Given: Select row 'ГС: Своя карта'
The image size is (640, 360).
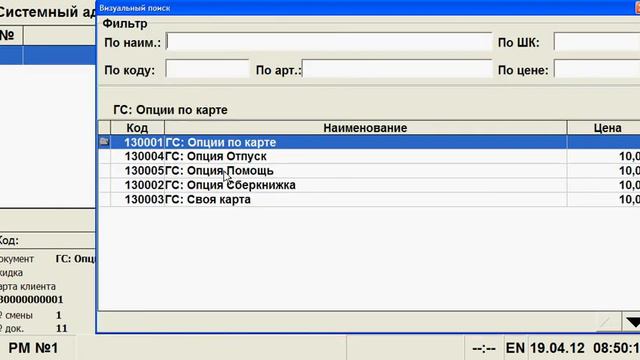Looking at the screenshot, I should coord(369,199).
